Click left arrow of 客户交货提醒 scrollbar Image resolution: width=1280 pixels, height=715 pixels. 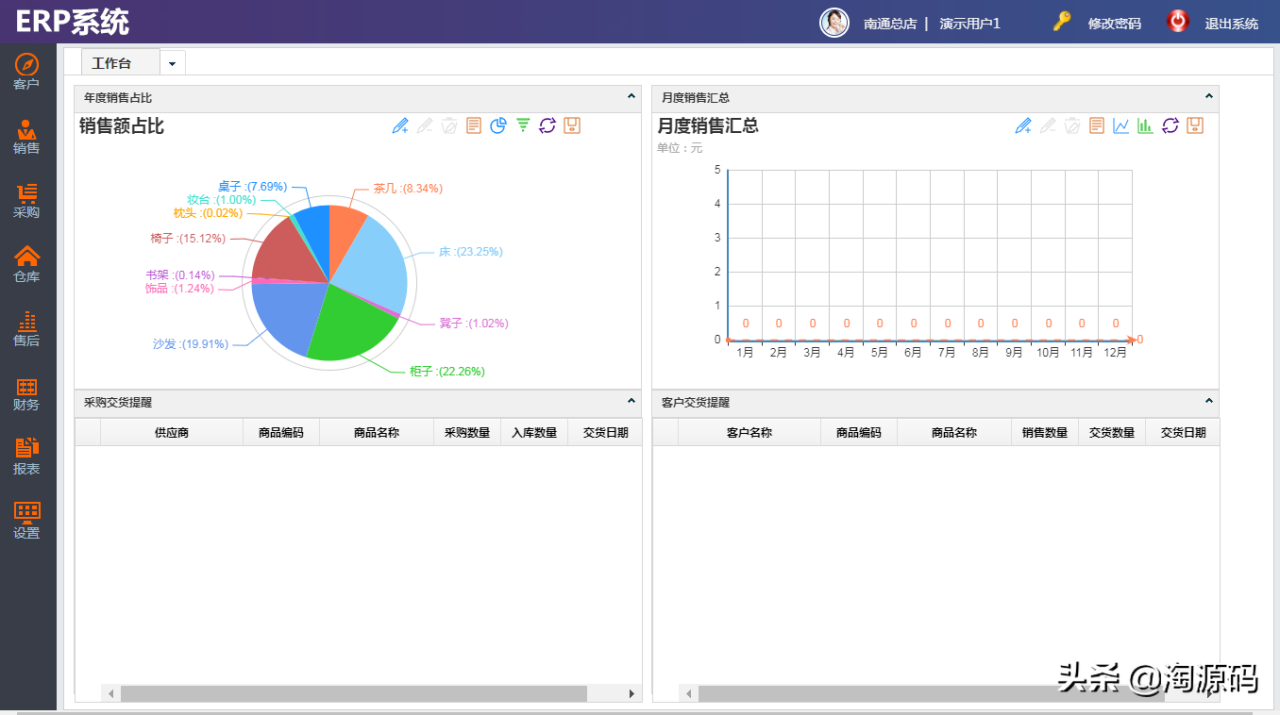pos(688,693)
